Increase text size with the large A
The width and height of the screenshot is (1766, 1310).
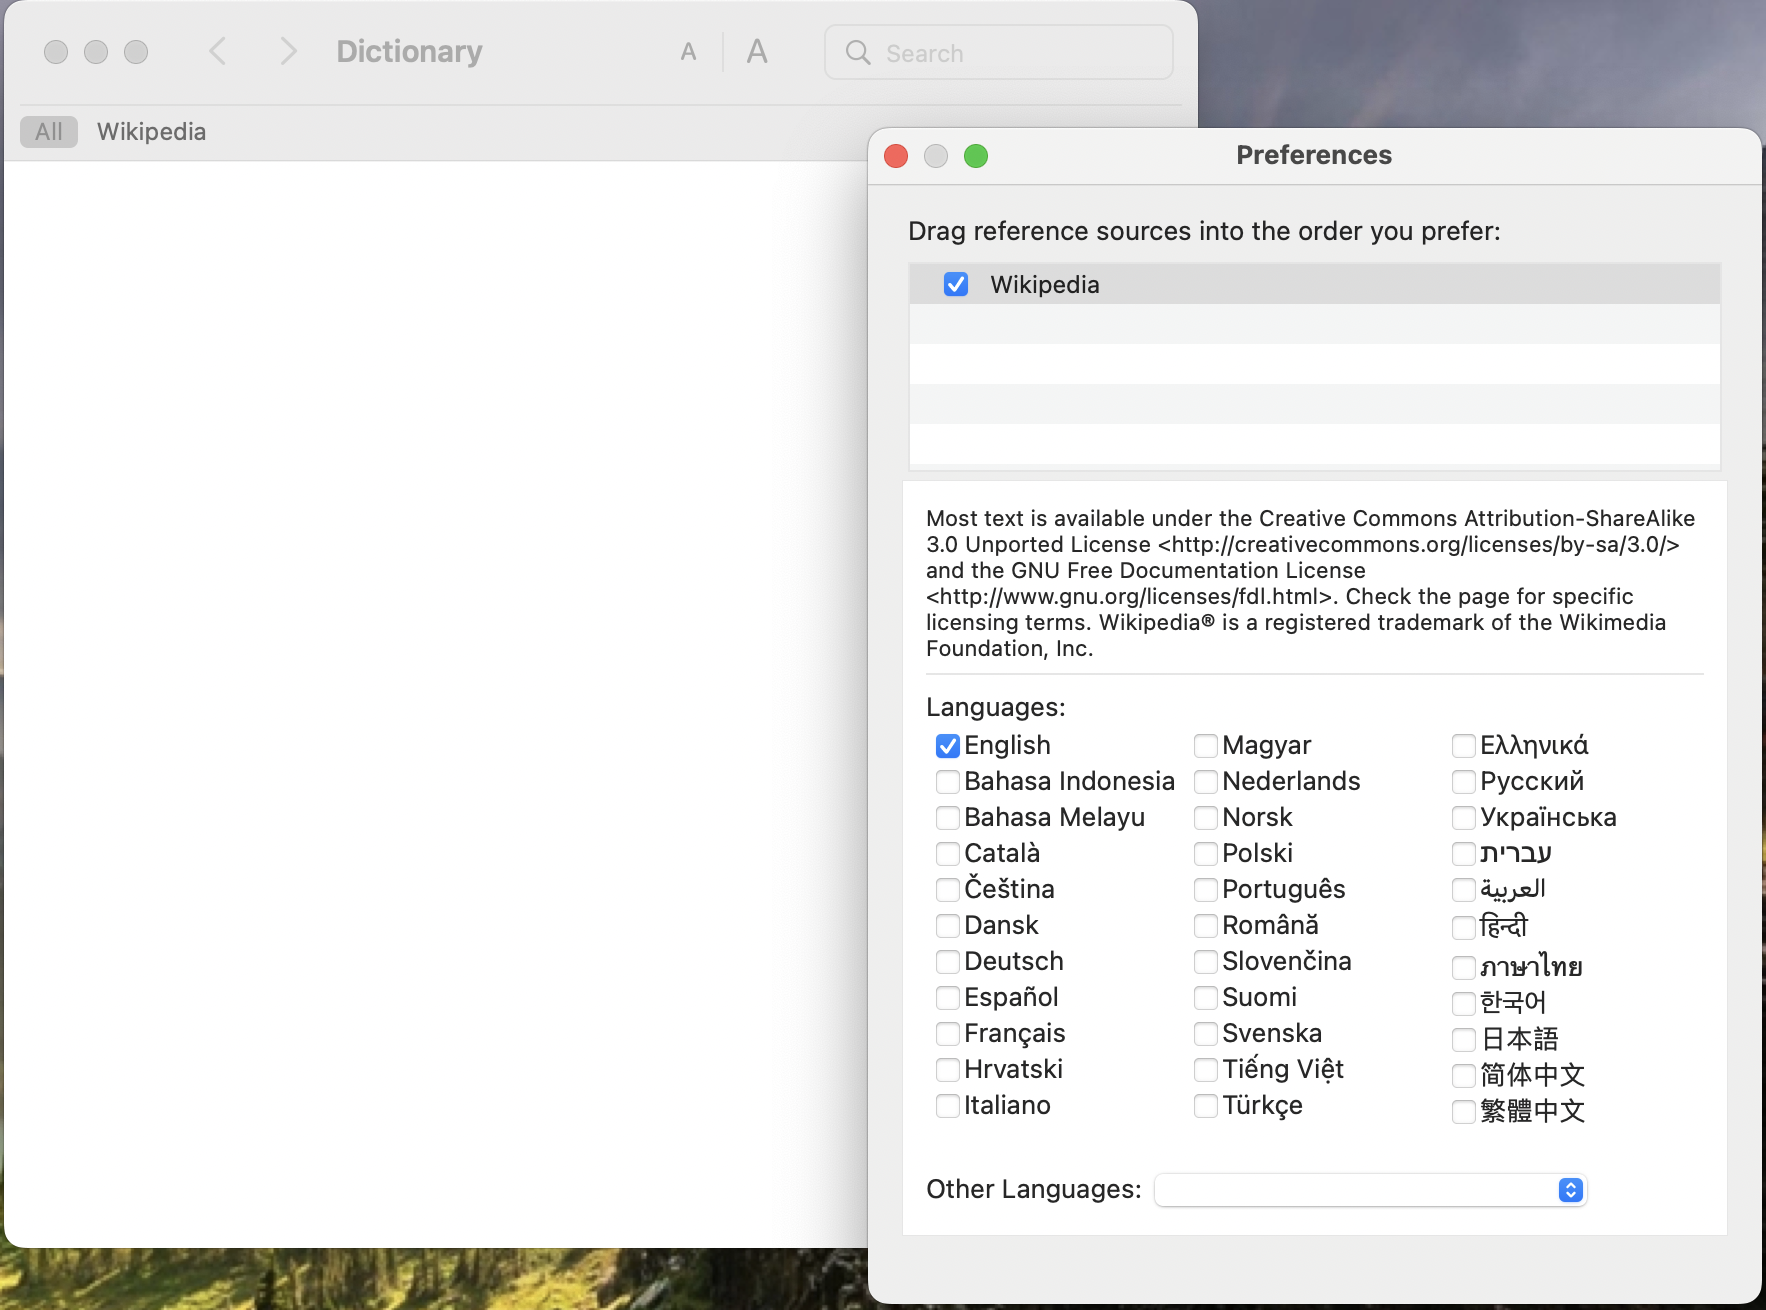tap(757, 51)
